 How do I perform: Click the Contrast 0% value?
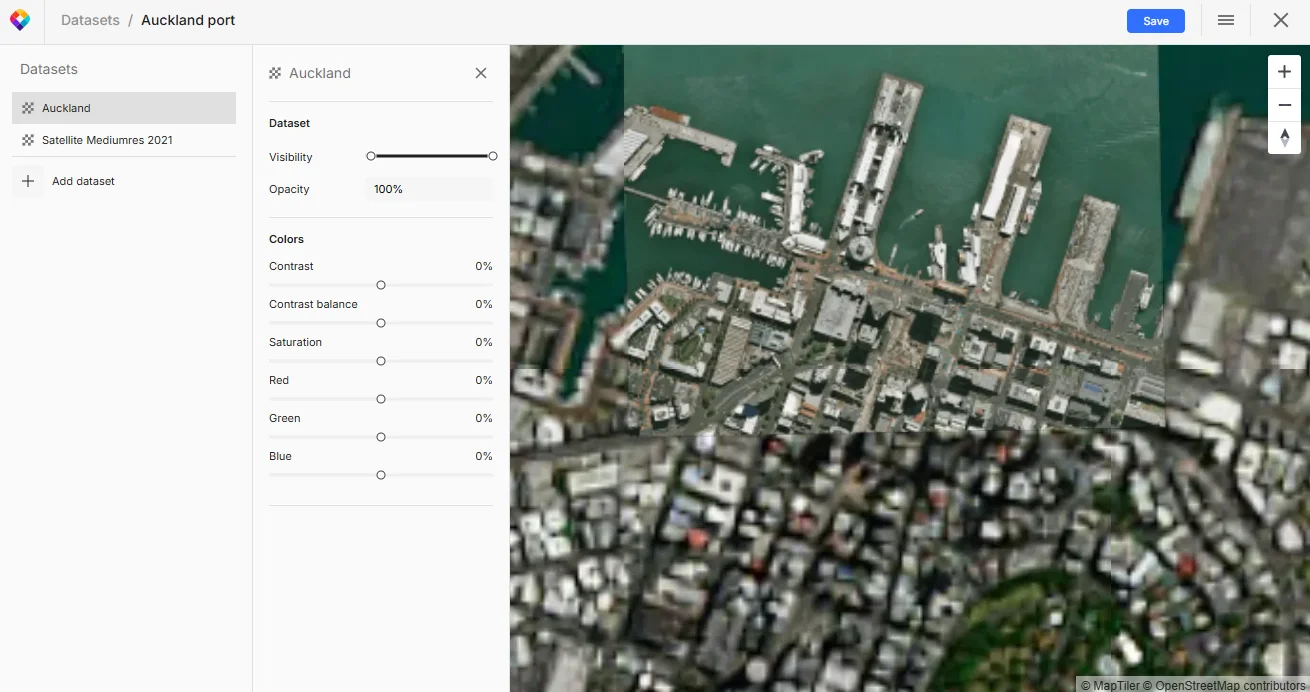click(484, 266)
